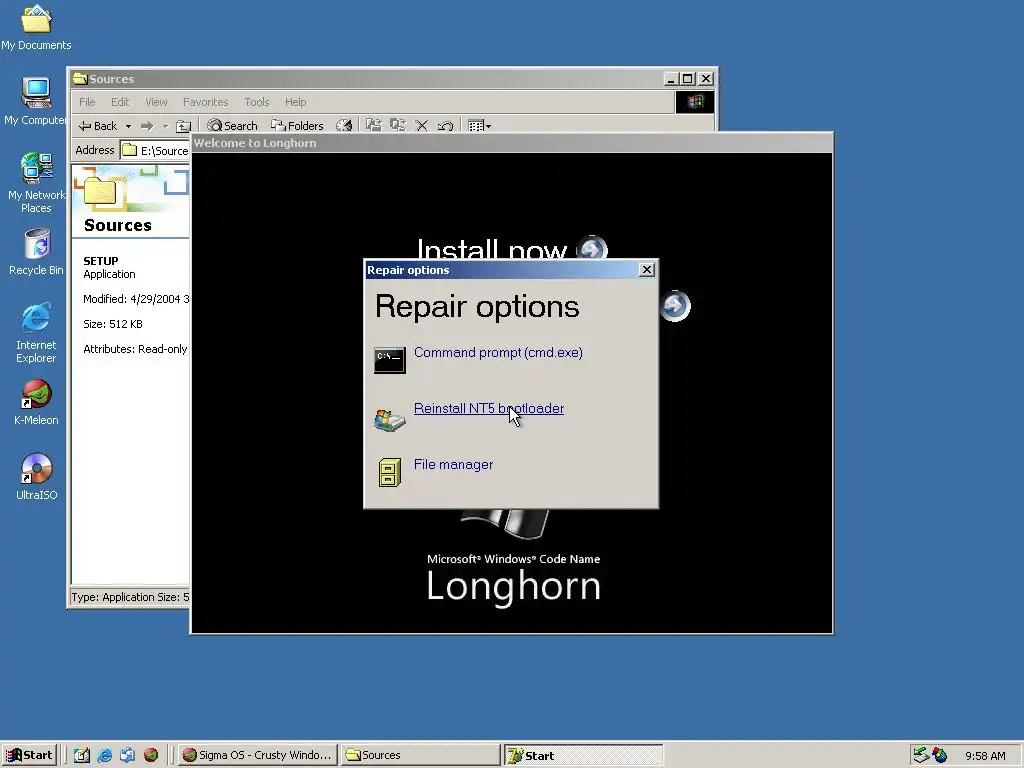Click Show Desktop quick launch icon

point(82,755)
